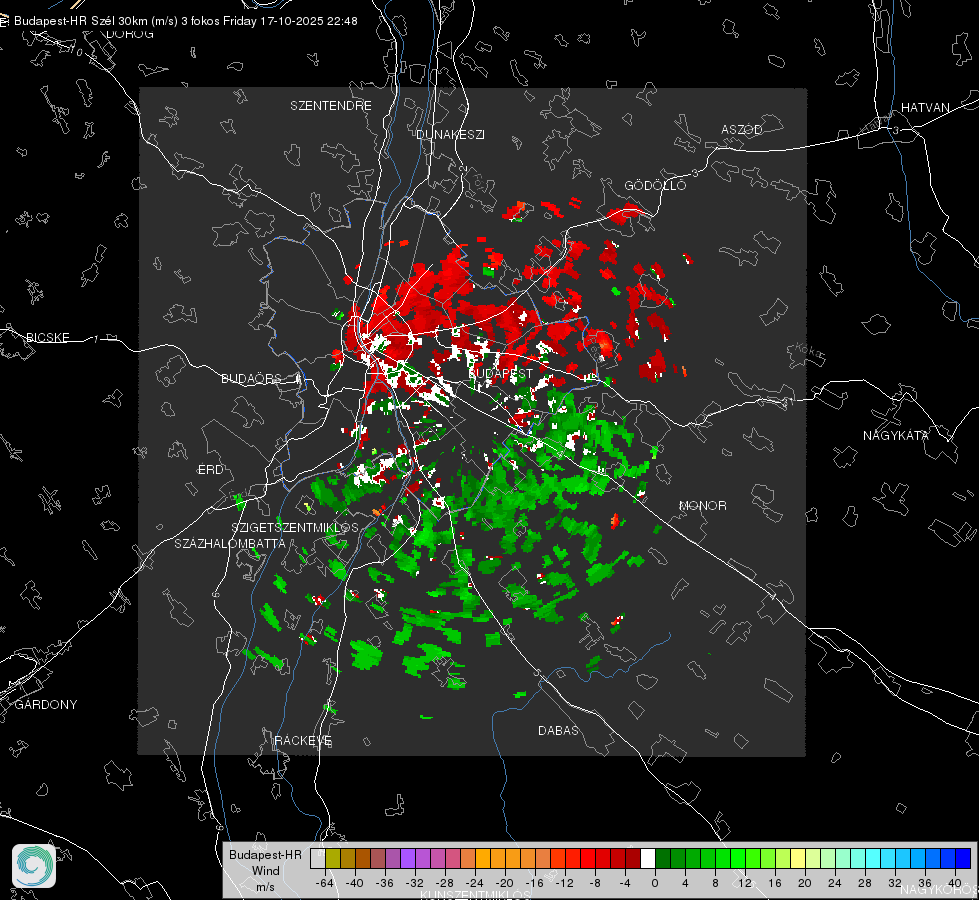Click the GÁRDONY town label
This screenshot has height=900, width=979.
pos(46,705)
